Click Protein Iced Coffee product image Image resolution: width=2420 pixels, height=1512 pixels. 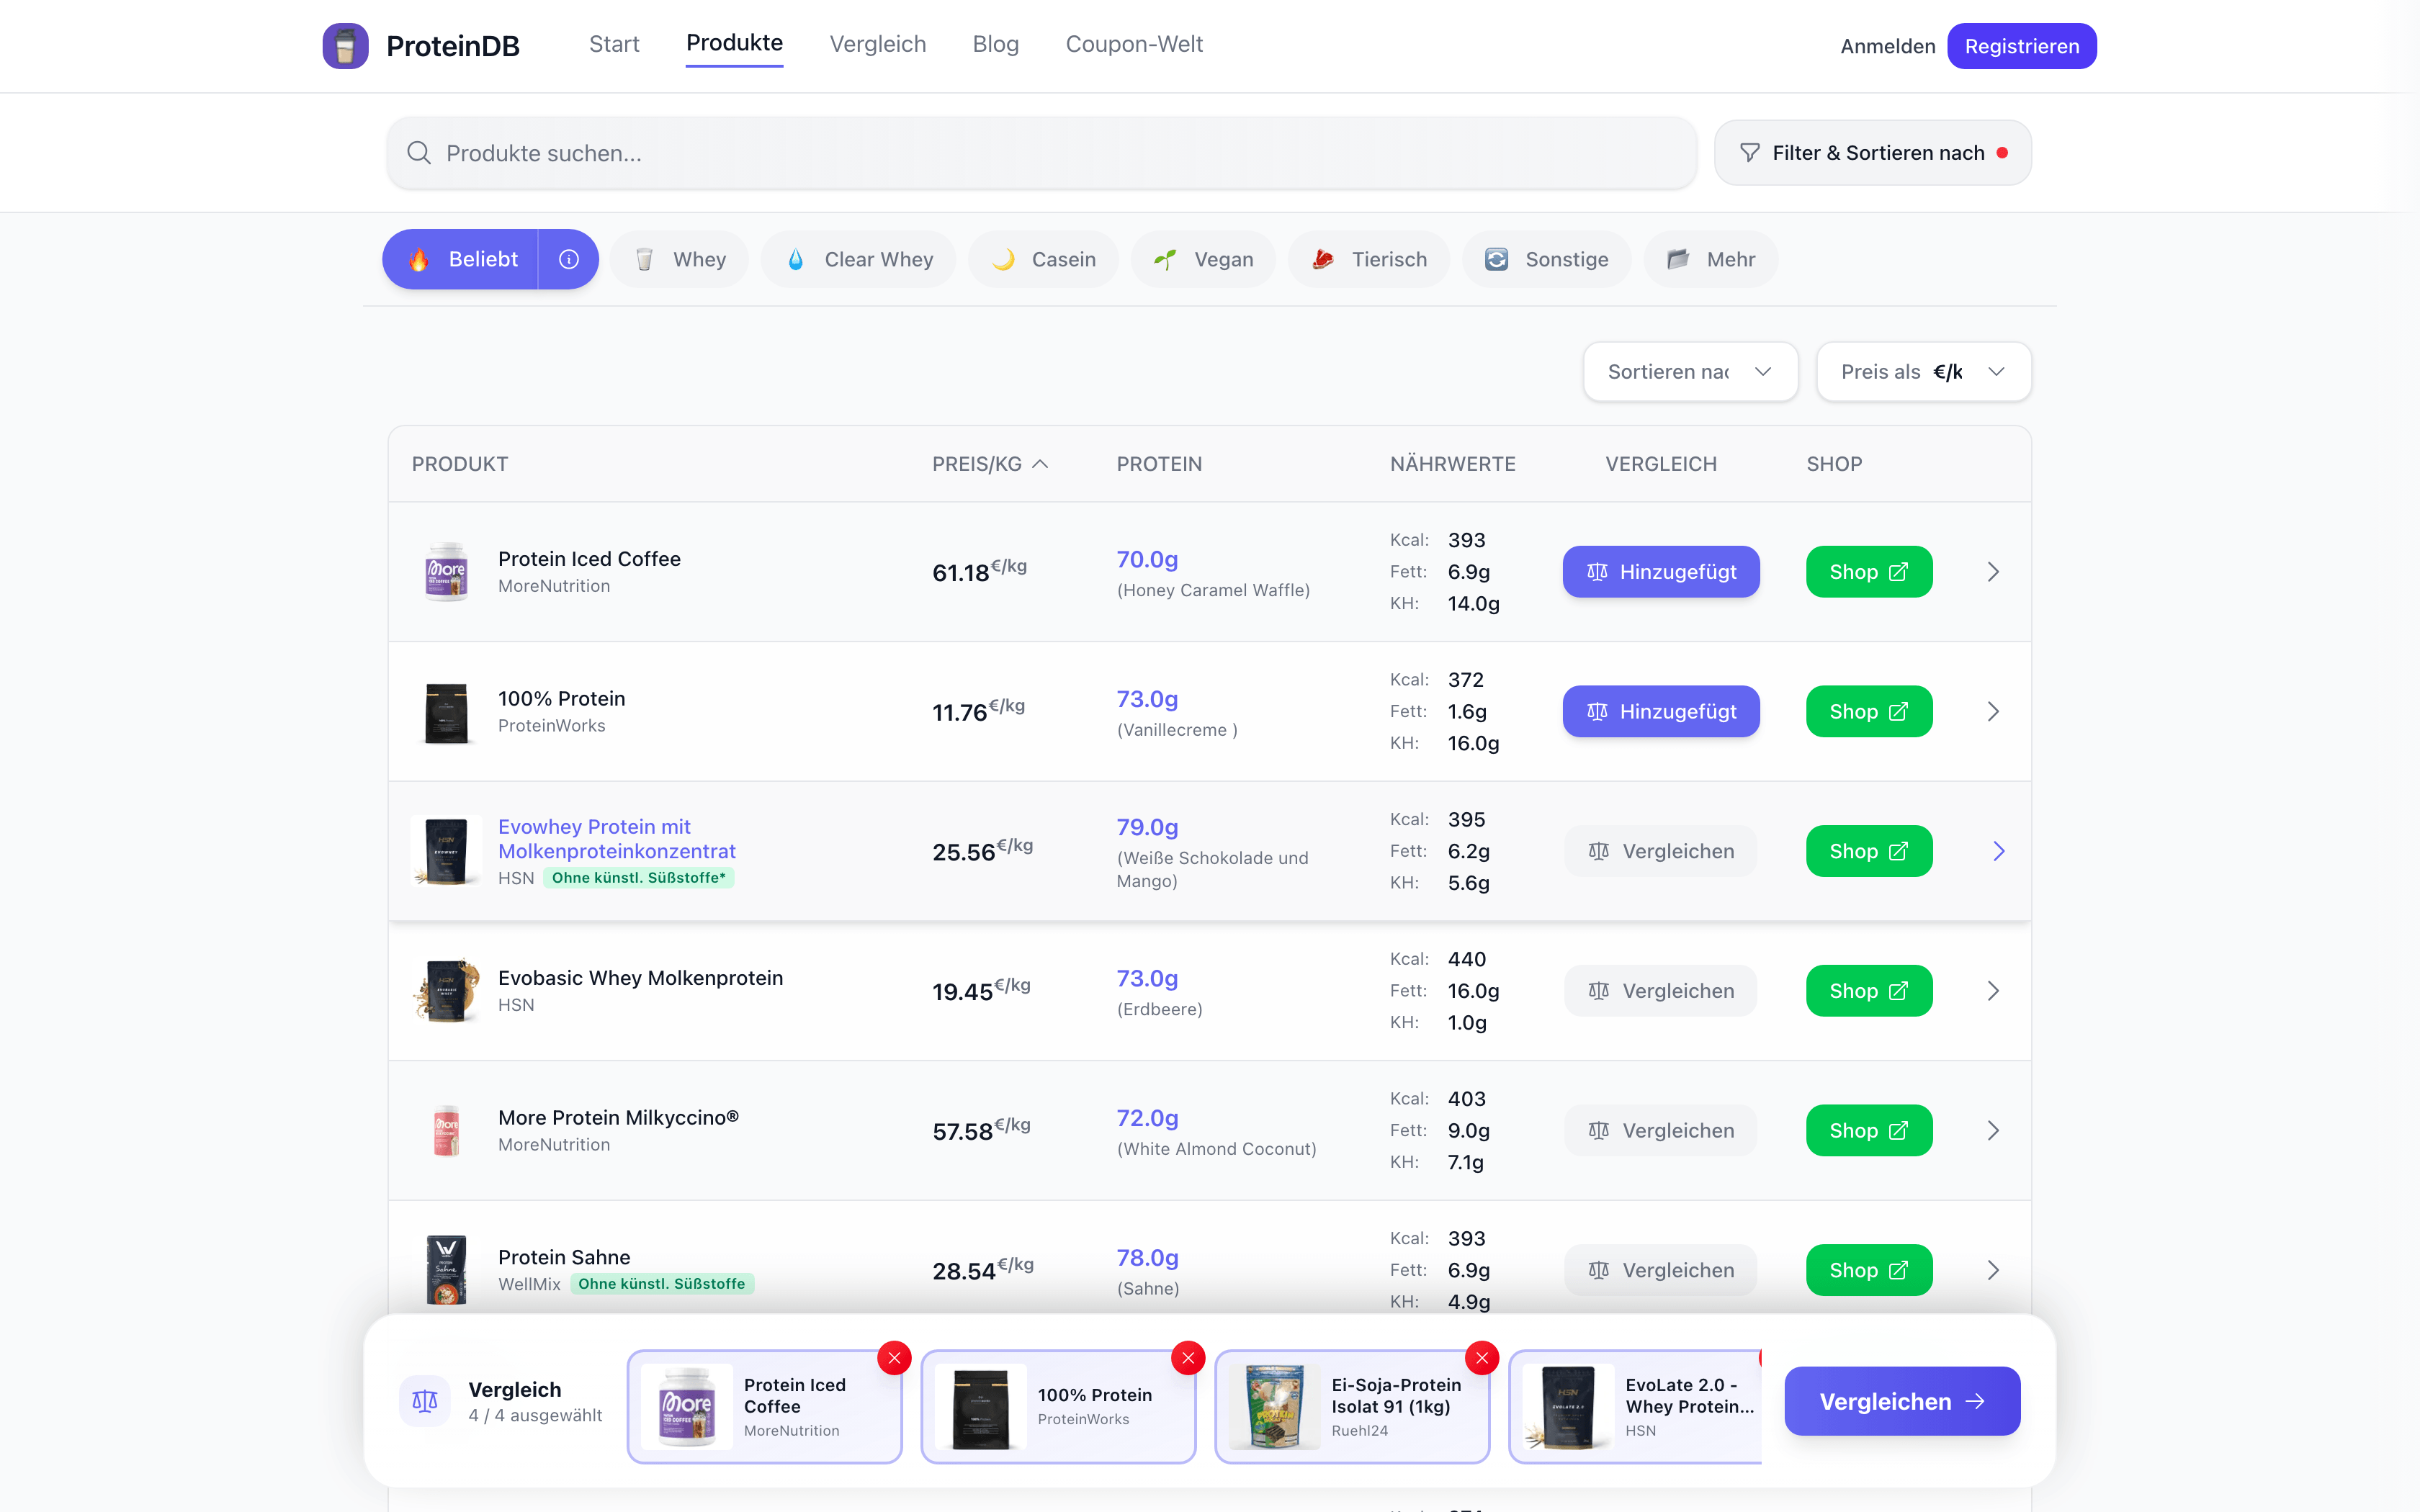coord(446,572)
